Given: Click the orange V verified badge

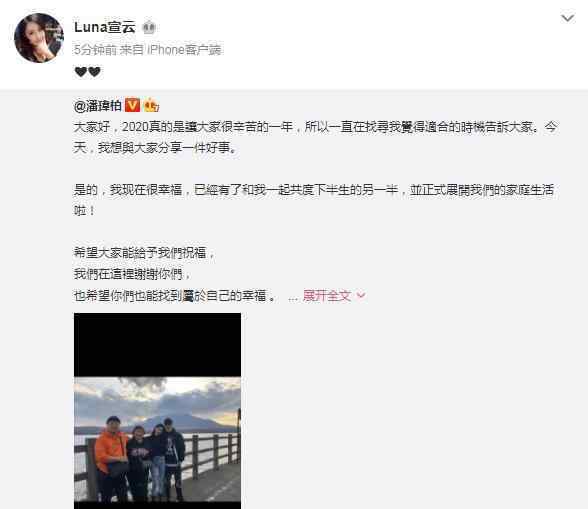Looking at the screenshot, I should [132, 105].
